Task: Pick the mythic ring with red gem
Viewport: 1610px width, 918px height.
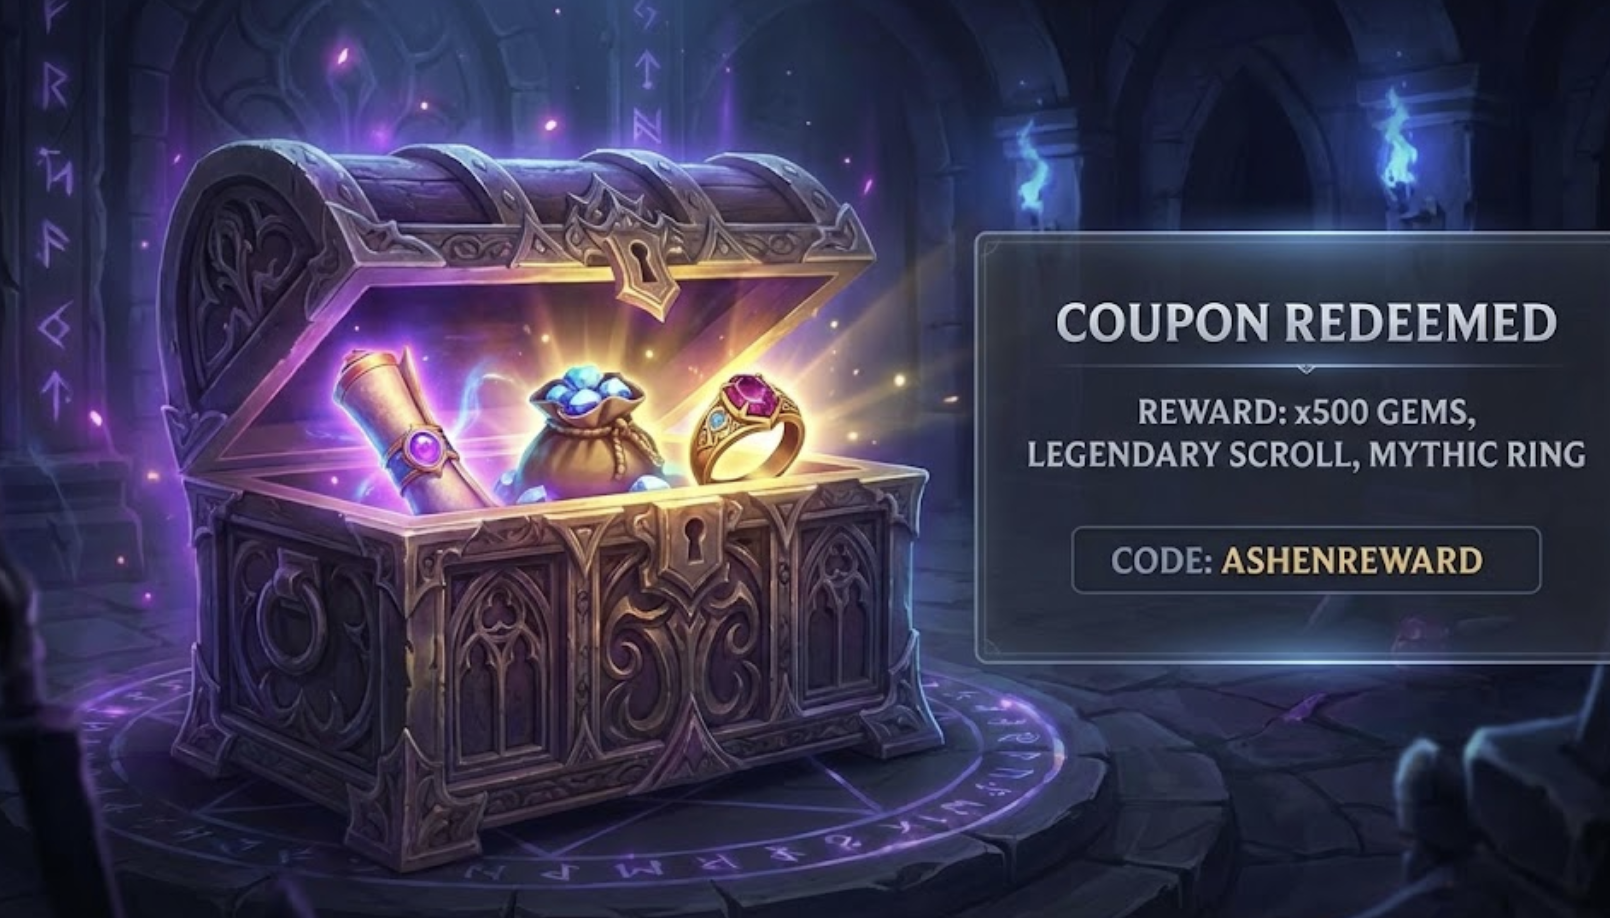Action: tap(748, 426)
